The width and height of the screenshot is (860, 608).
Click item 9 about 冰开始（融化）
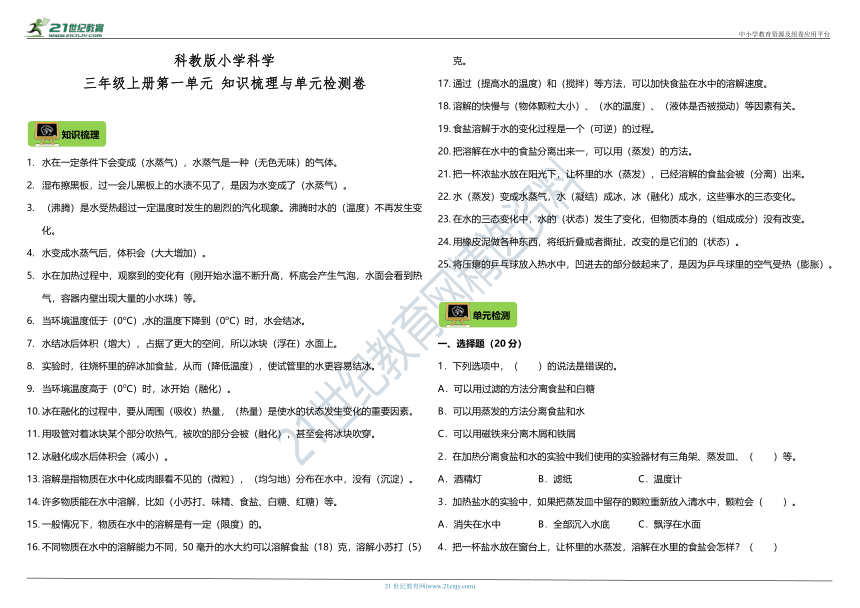coord(129,389)
